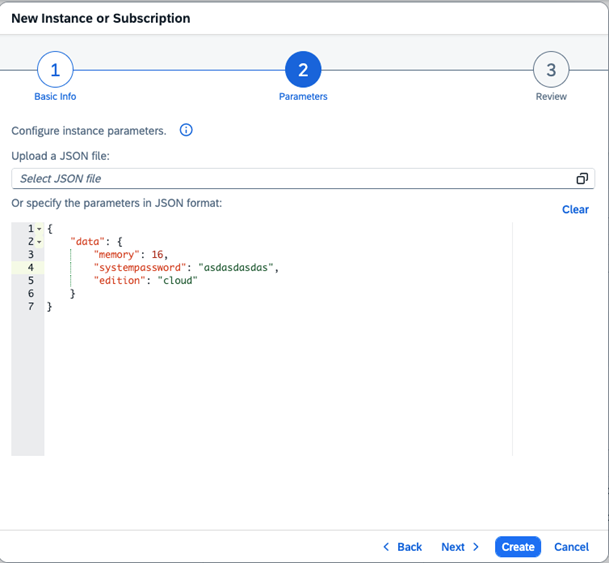The width and height of the screenshot is (609, 563).
Task: Go back with the Back button
Action: pyautogui.click(x=403, y=547)
